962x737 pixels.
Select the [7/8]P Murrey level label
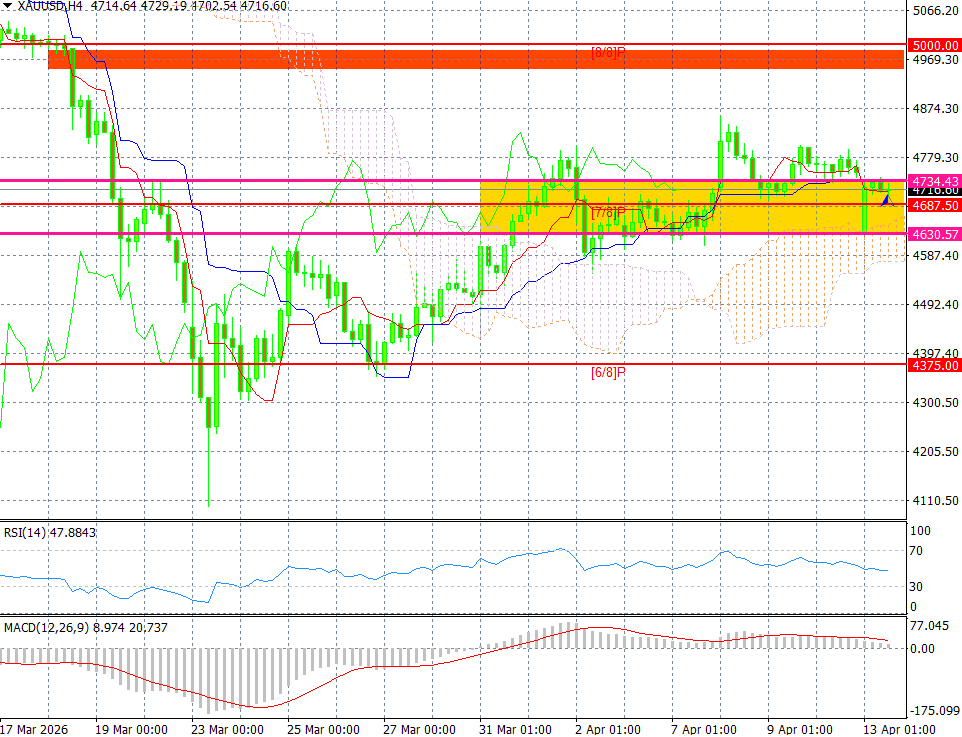608,213
